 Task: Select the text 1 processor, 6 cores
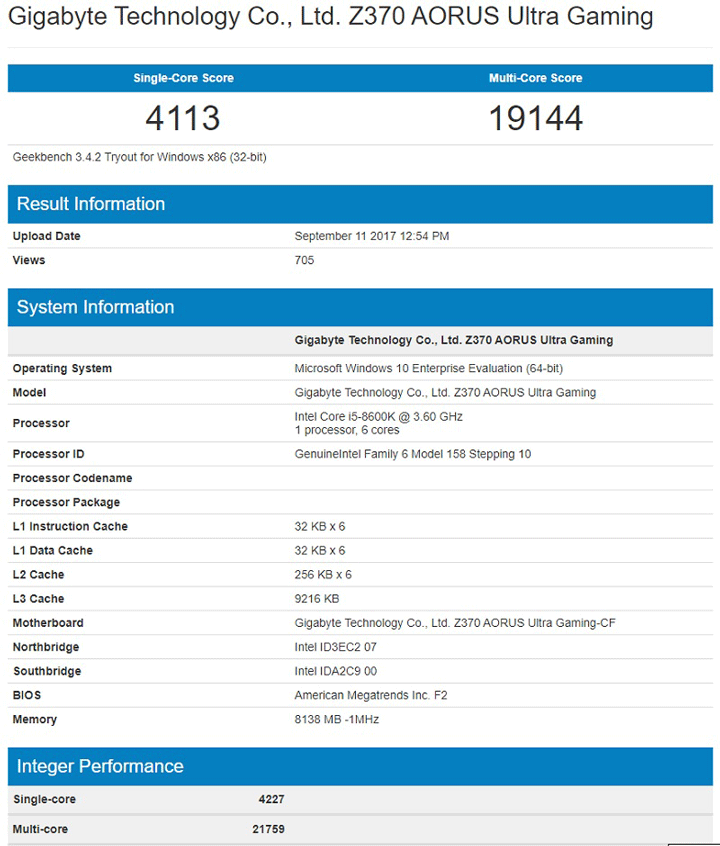tap(347, 430)
